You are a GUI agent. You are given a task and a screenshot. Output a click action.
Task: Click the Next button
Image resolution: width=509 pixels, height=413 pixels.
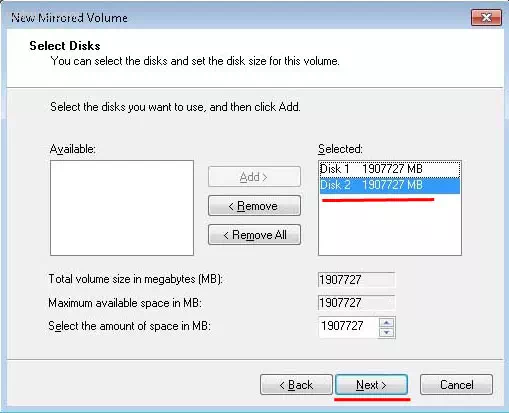tap(371, 385)
